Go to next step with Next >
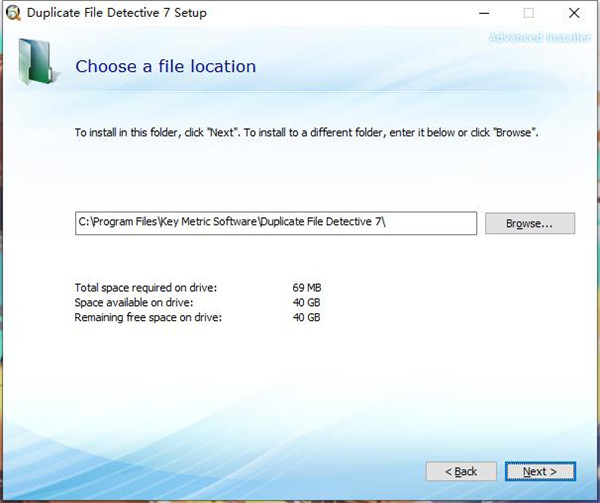Viewport: 600px width, 503px height. pos(540,471)
